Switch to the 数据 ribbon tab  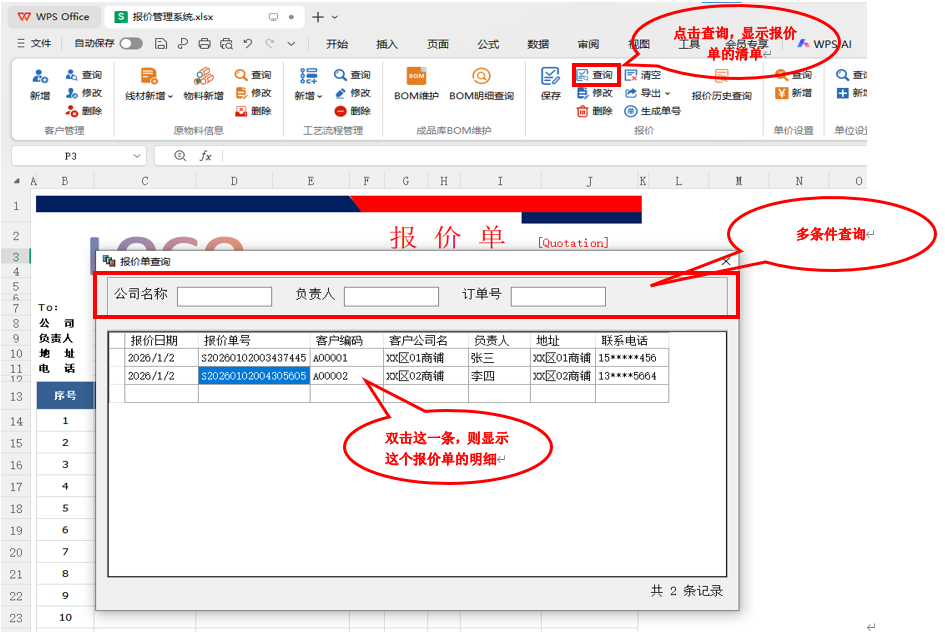point(538,44)
